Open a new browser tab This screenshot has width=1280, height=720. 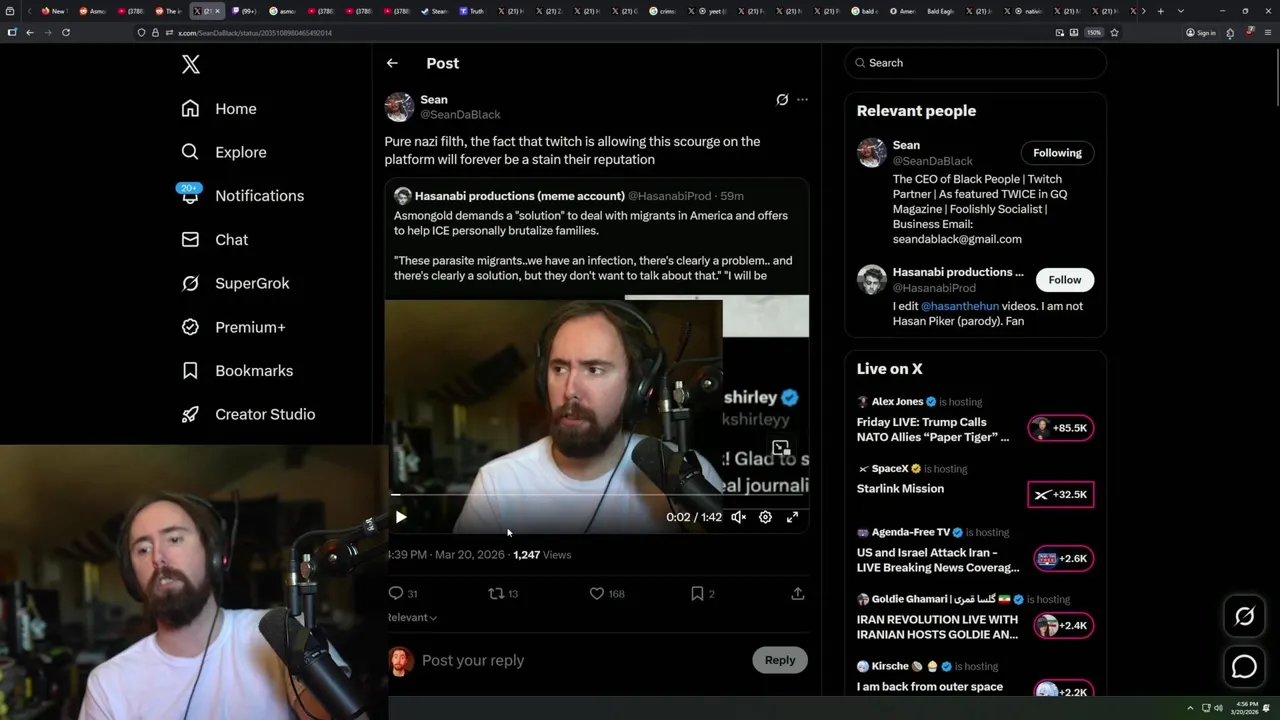[x=1160, y=11]
